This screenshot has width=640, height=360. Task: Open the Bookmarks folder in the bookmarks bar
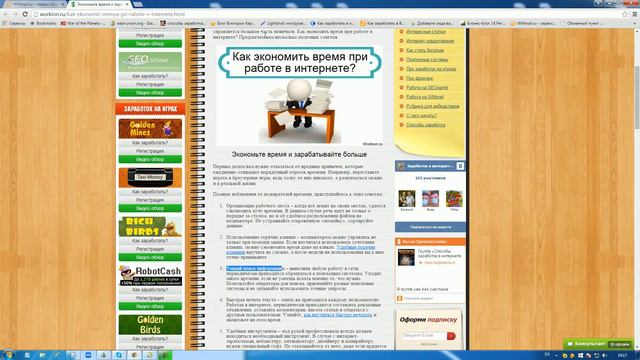43,23
